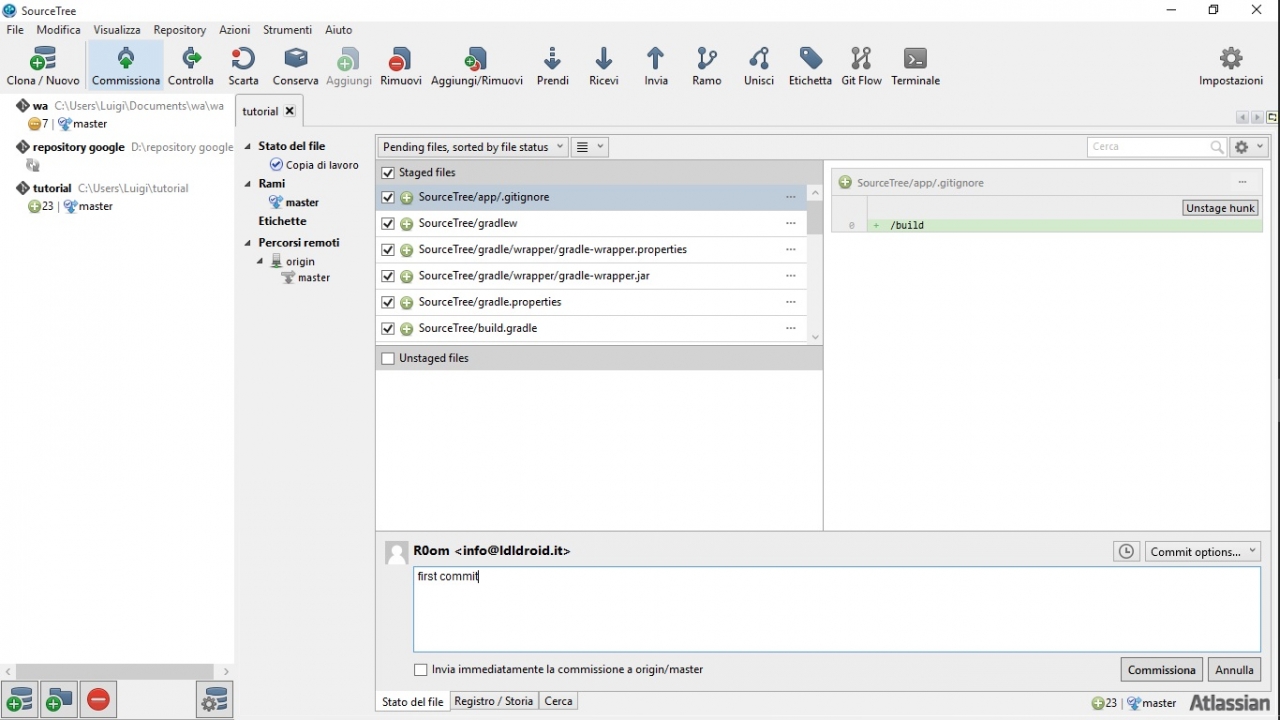Click the Git Flow toolbar icon
Viewport: 1280px width, 720px height.
tap(861, 66)
